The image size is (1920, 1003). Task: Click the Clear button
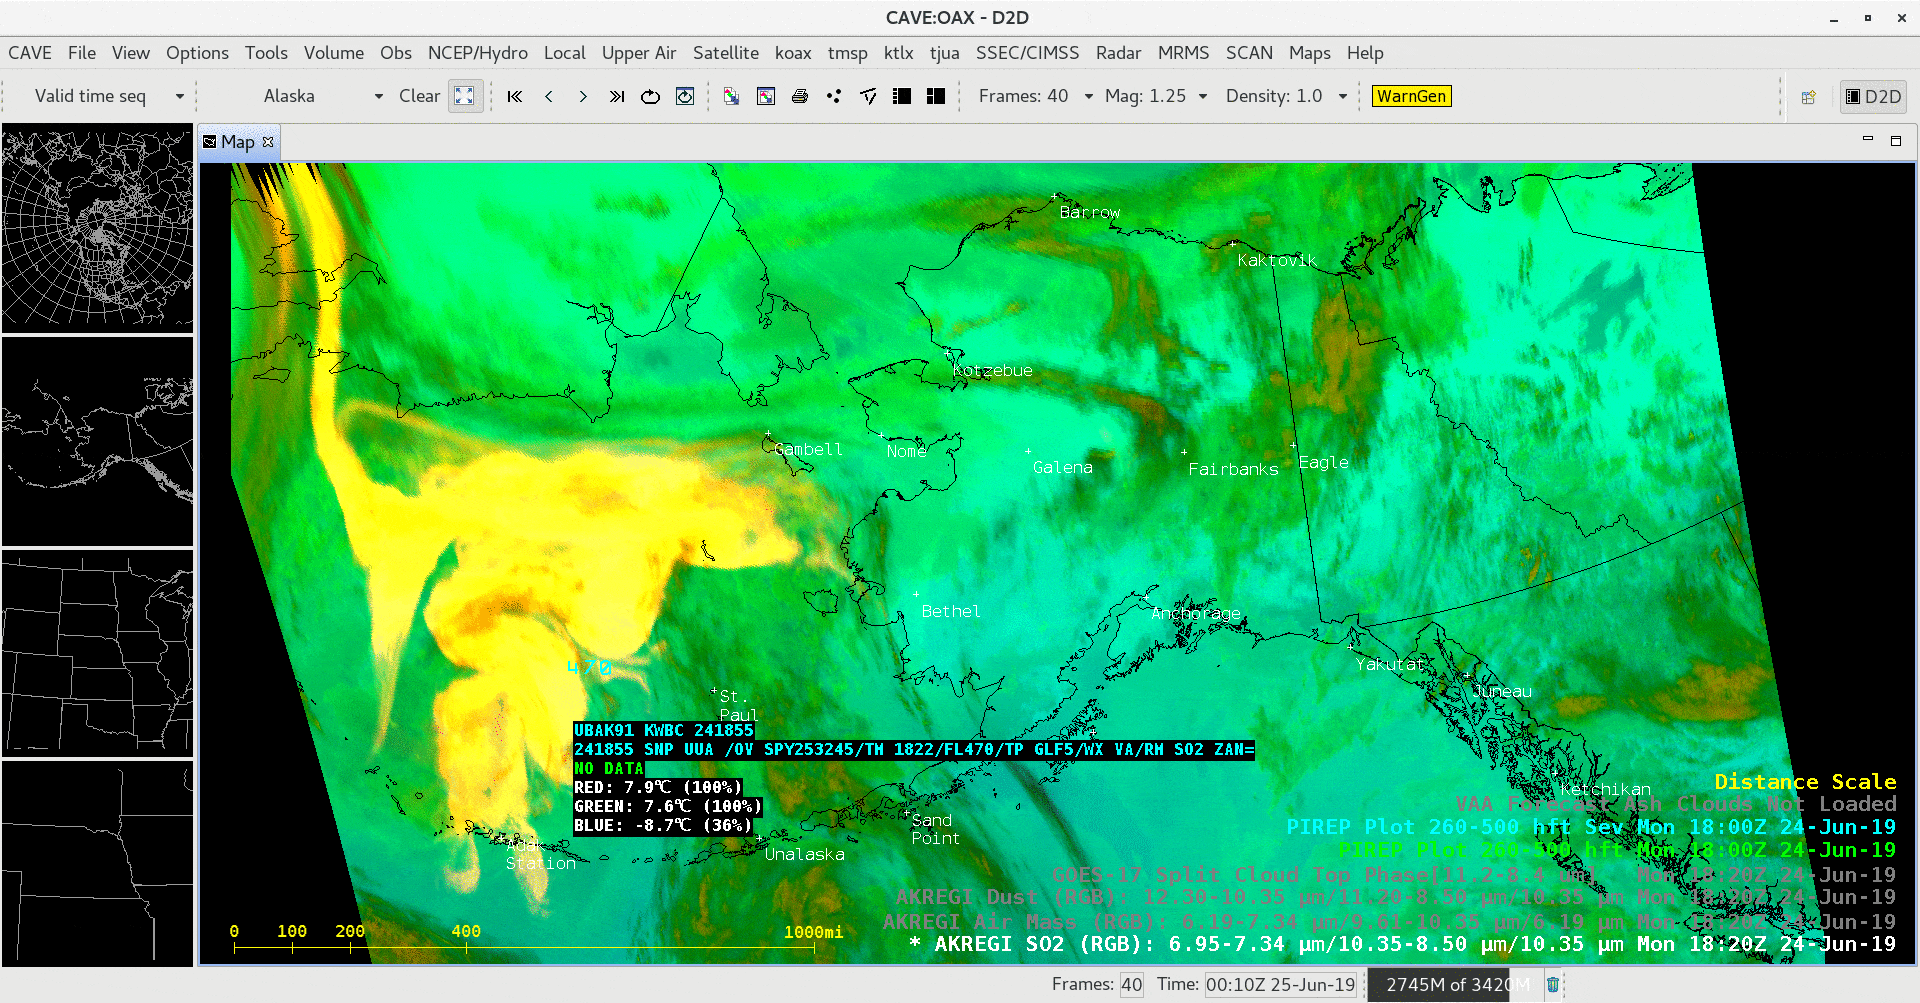(x=419, y=96)
